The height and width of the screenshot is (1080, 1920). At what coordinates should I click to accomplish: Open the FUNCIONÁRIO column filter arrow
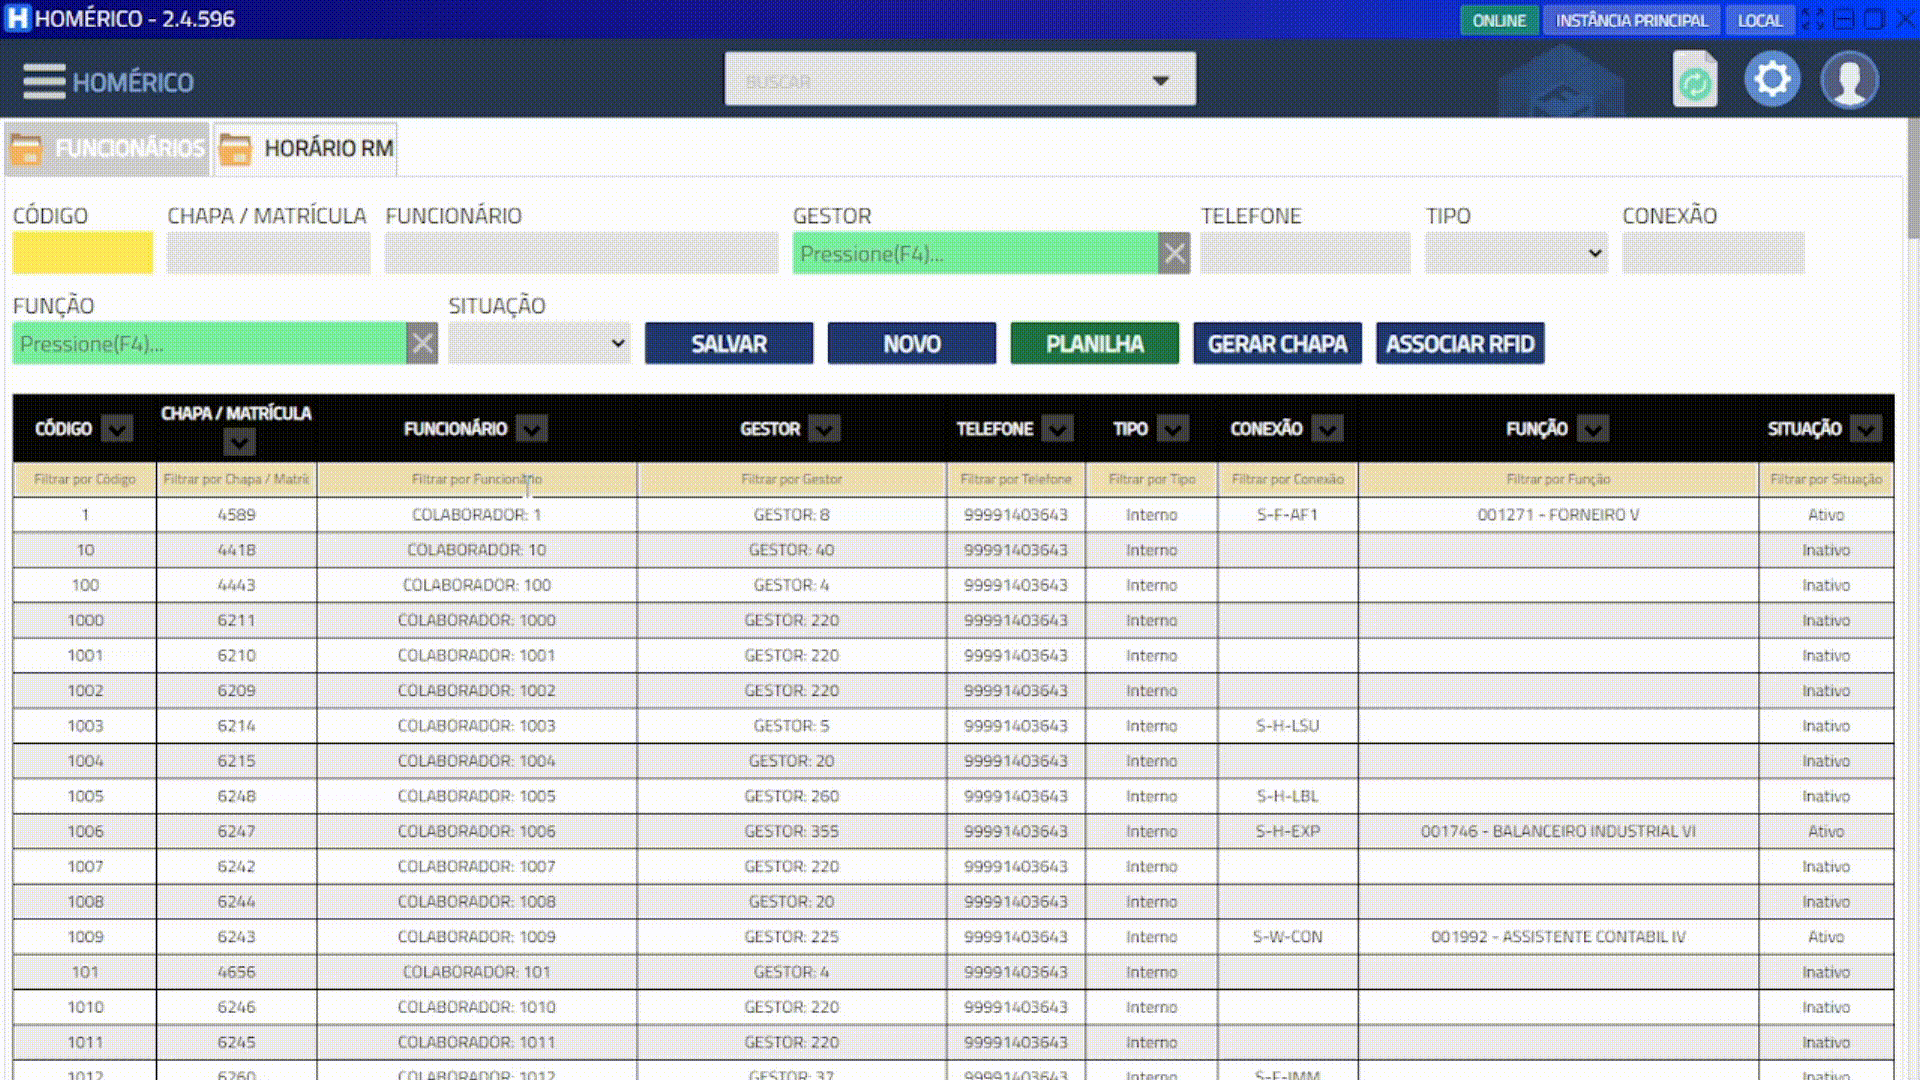click(531, 429)
